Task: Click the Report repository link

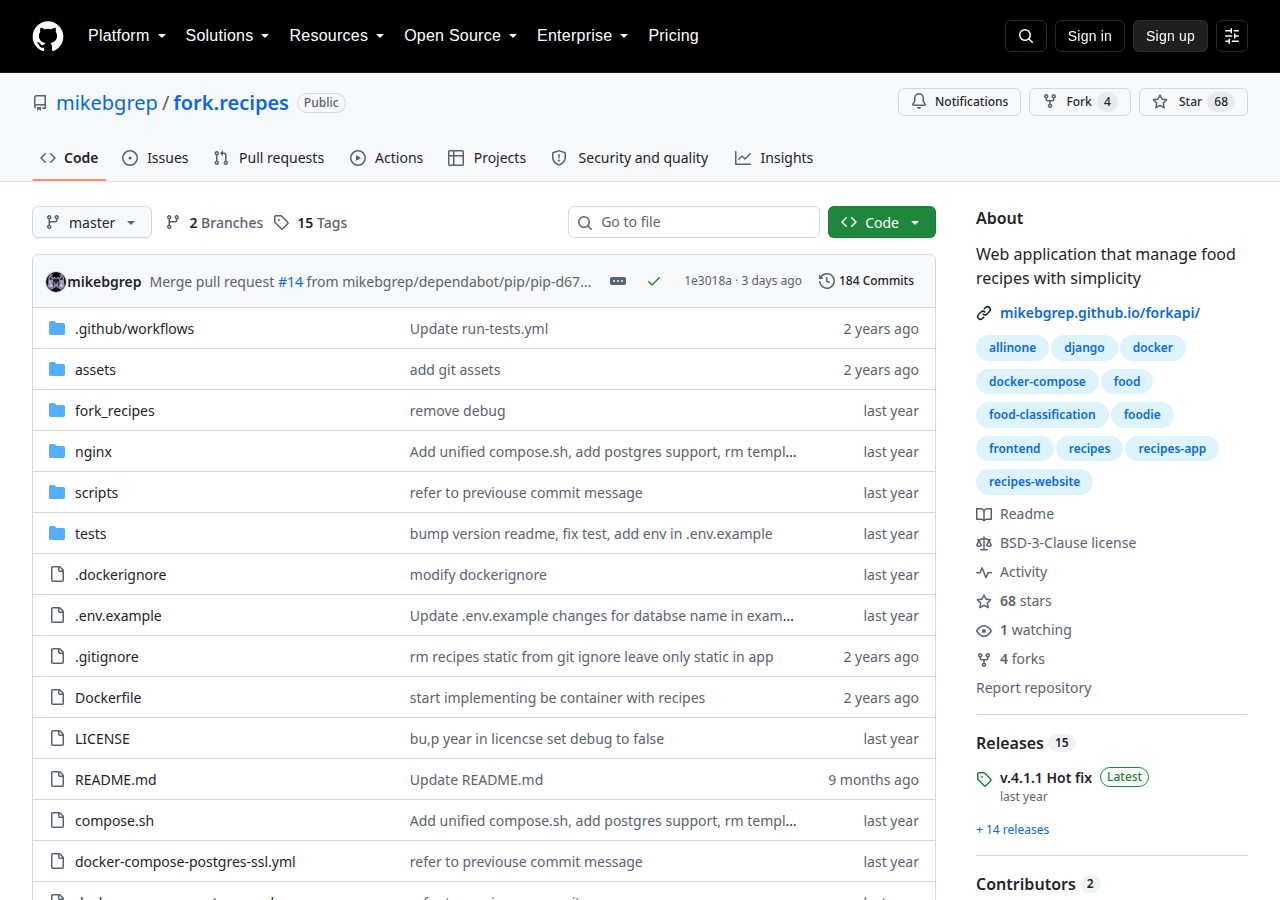Action: pos(1033,688)
